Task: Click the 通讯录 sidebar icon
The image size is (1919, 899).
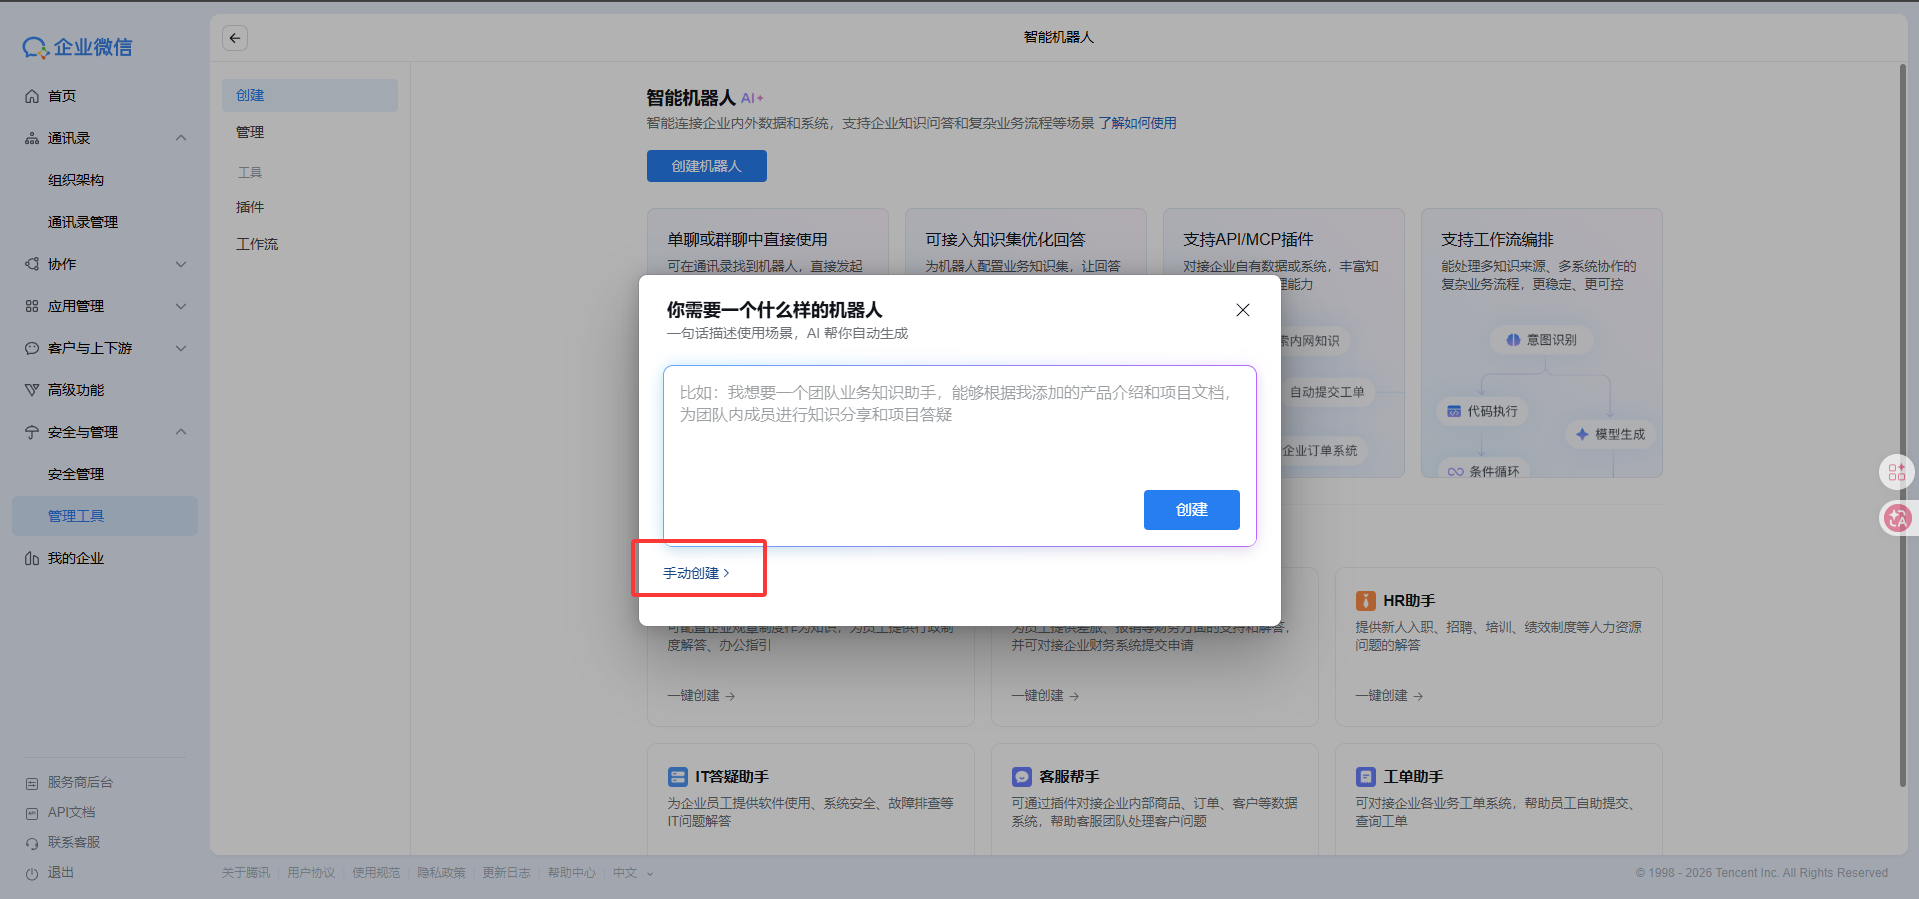Action: (32, 138)
